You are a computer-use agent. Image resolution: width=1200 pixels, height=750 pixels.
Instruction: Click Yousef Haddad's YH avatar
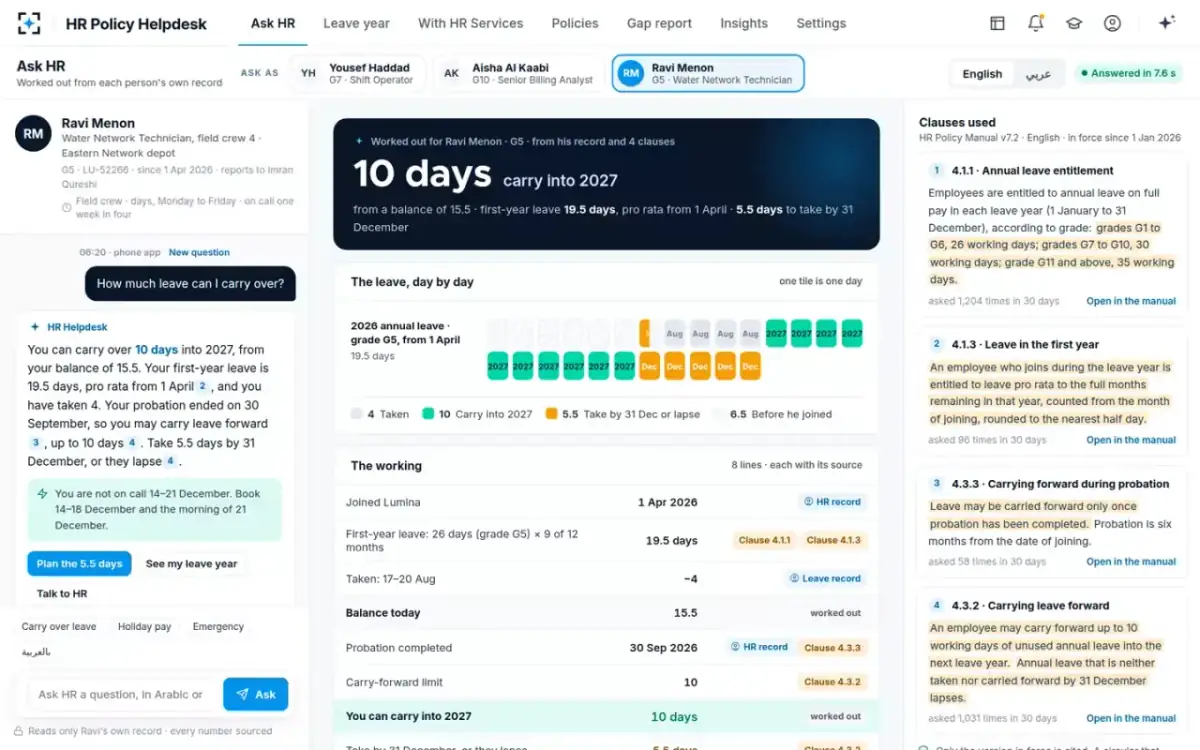click(x=309, y=73)
